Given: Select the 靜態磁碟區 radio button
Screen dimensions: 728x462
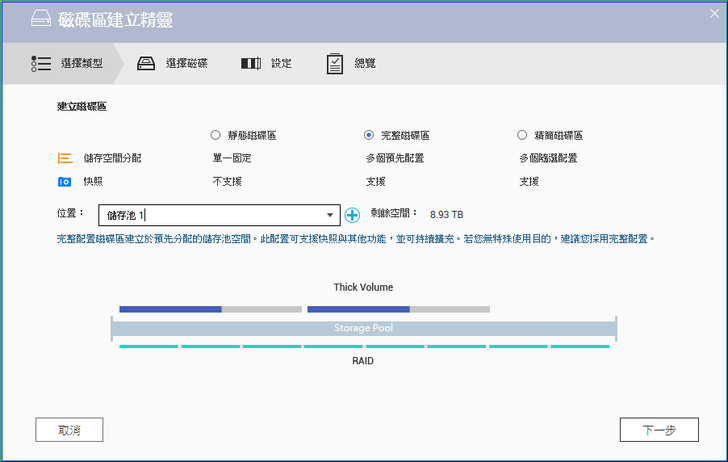Looking at the screenshot, I should coord(215,135).
